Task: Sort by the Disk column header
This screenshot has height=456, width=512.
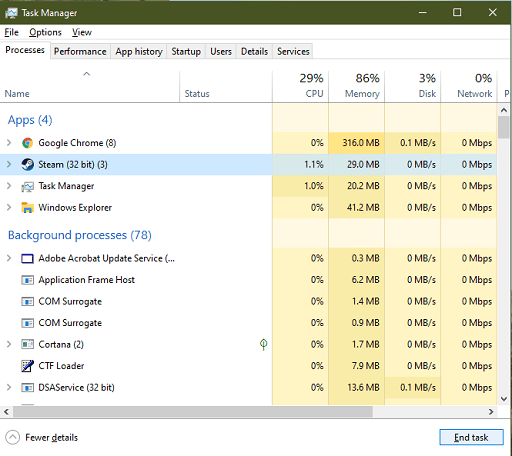Action: coord(413,86)
